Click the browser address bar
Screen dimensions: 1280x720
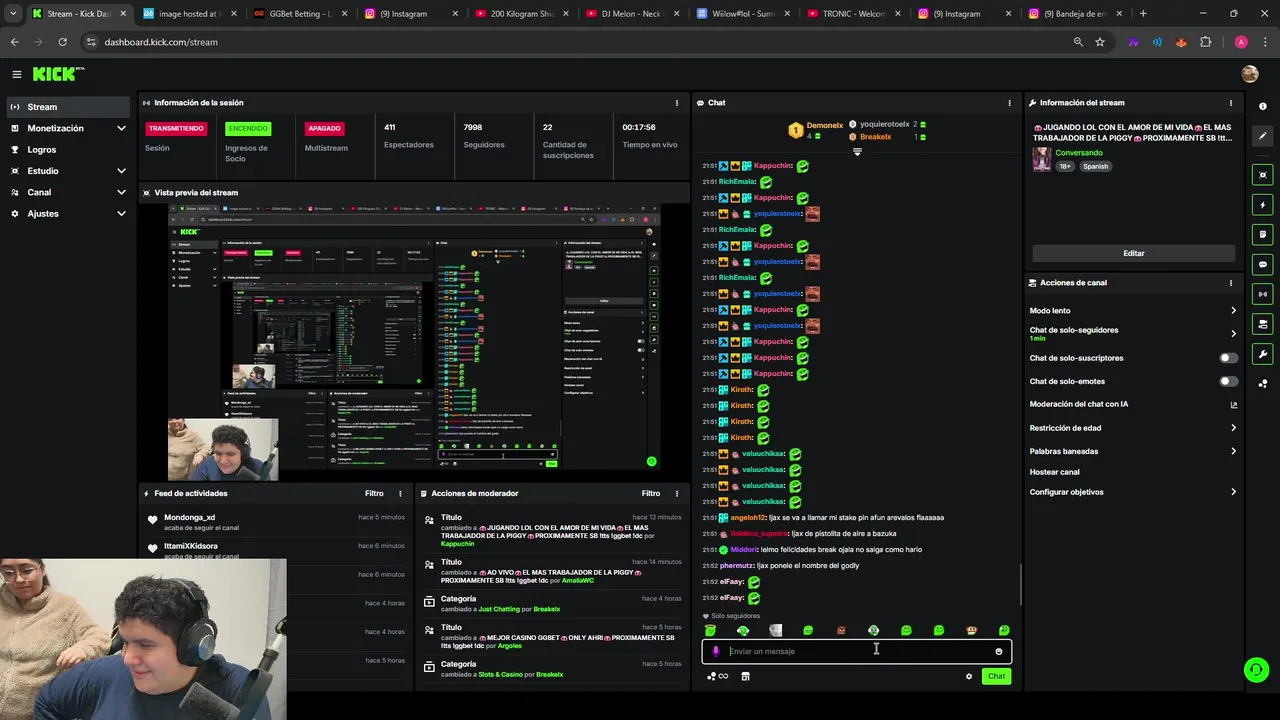[580, 42]
